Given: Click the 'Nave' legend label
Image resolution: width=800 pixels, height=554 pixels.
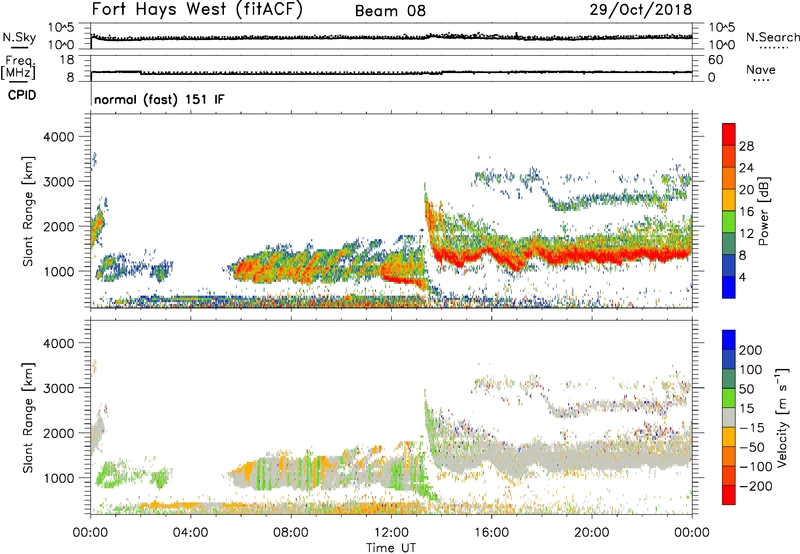Looking at the screenshot, I should point(761,69).
